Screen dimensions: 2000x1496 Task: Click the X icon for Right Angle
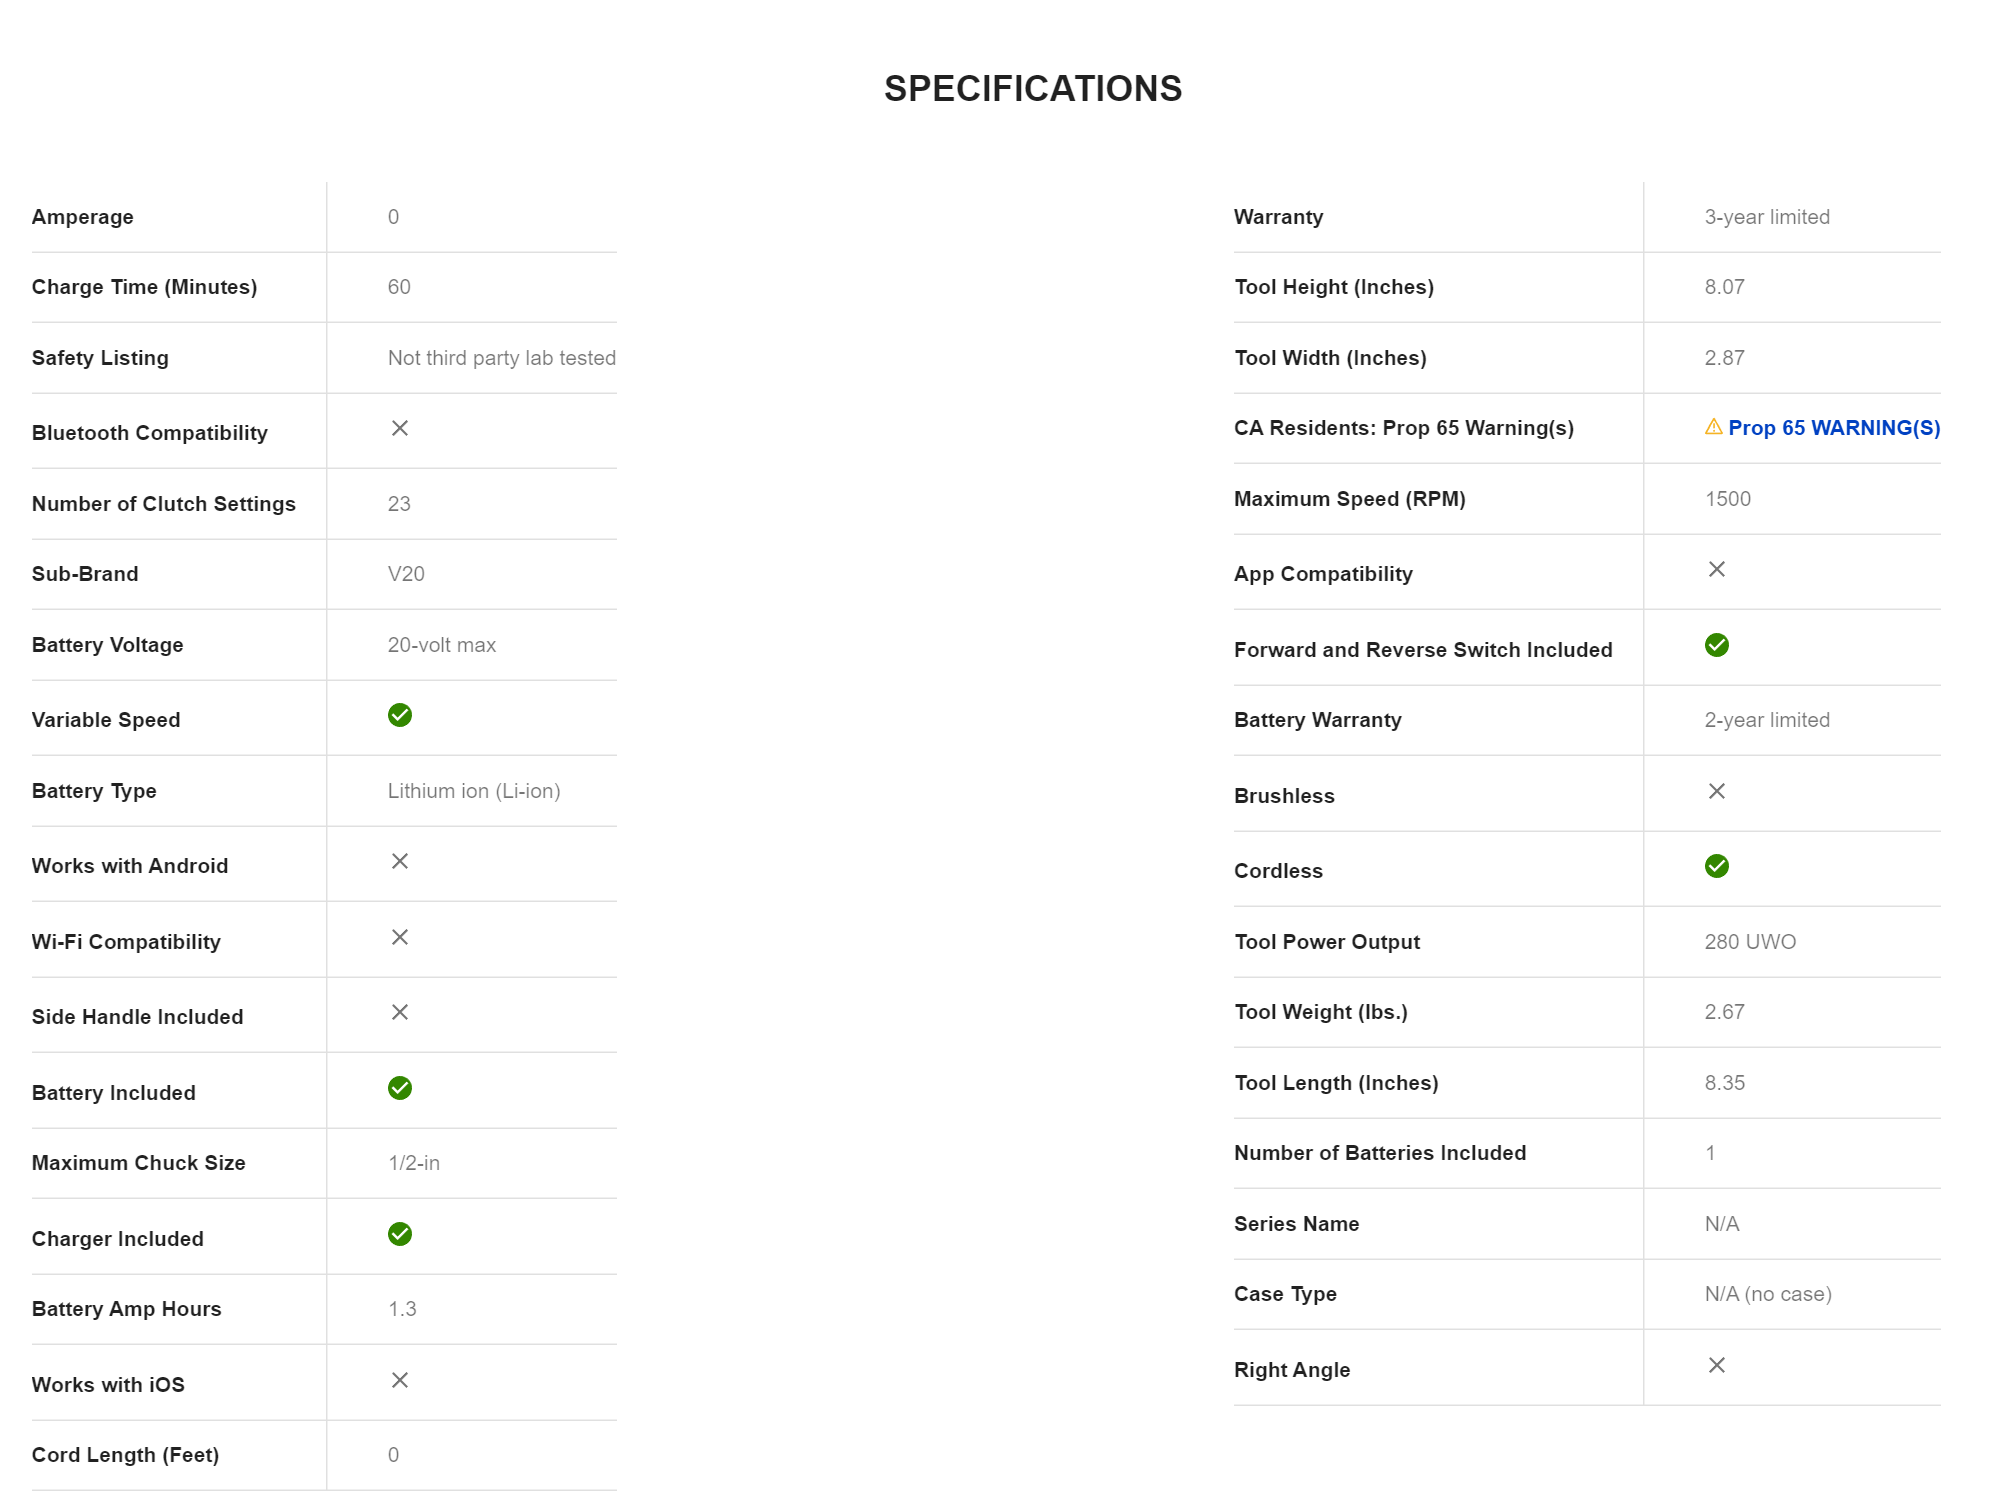click(x=1717, y=1365)
